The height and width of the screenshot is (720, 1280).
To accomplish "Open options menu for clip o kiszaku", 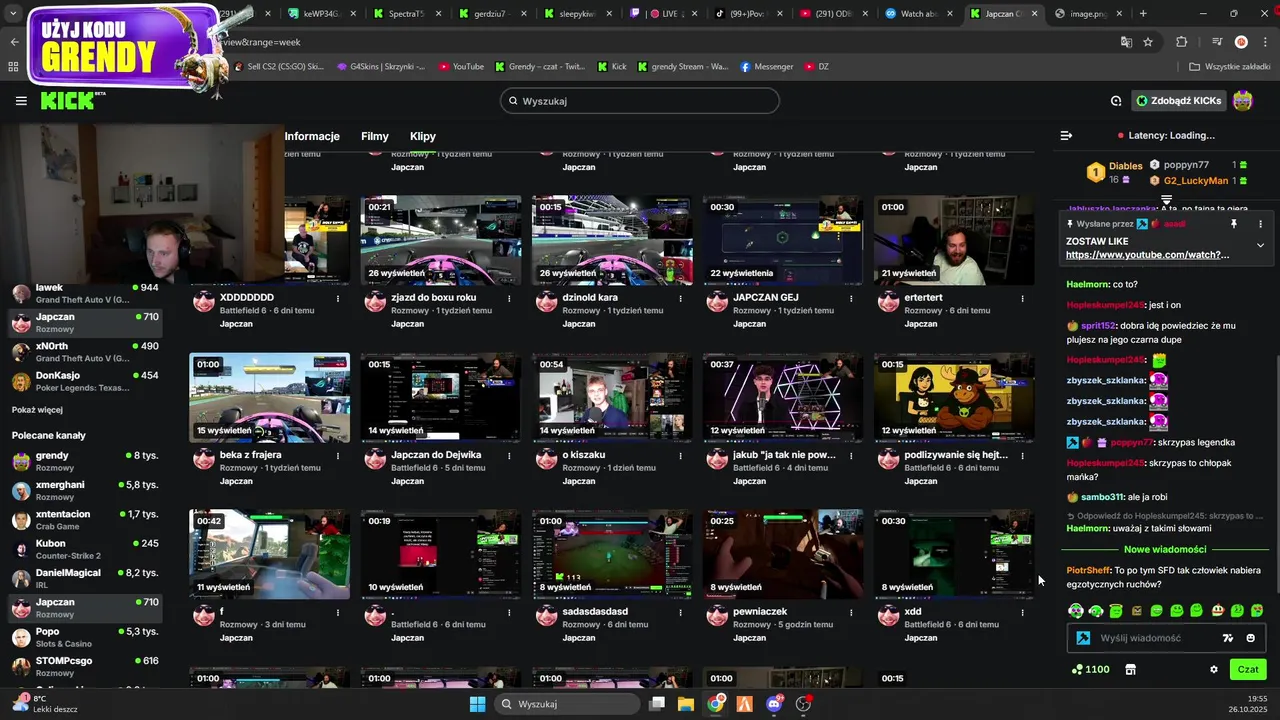I will [680, 455].
